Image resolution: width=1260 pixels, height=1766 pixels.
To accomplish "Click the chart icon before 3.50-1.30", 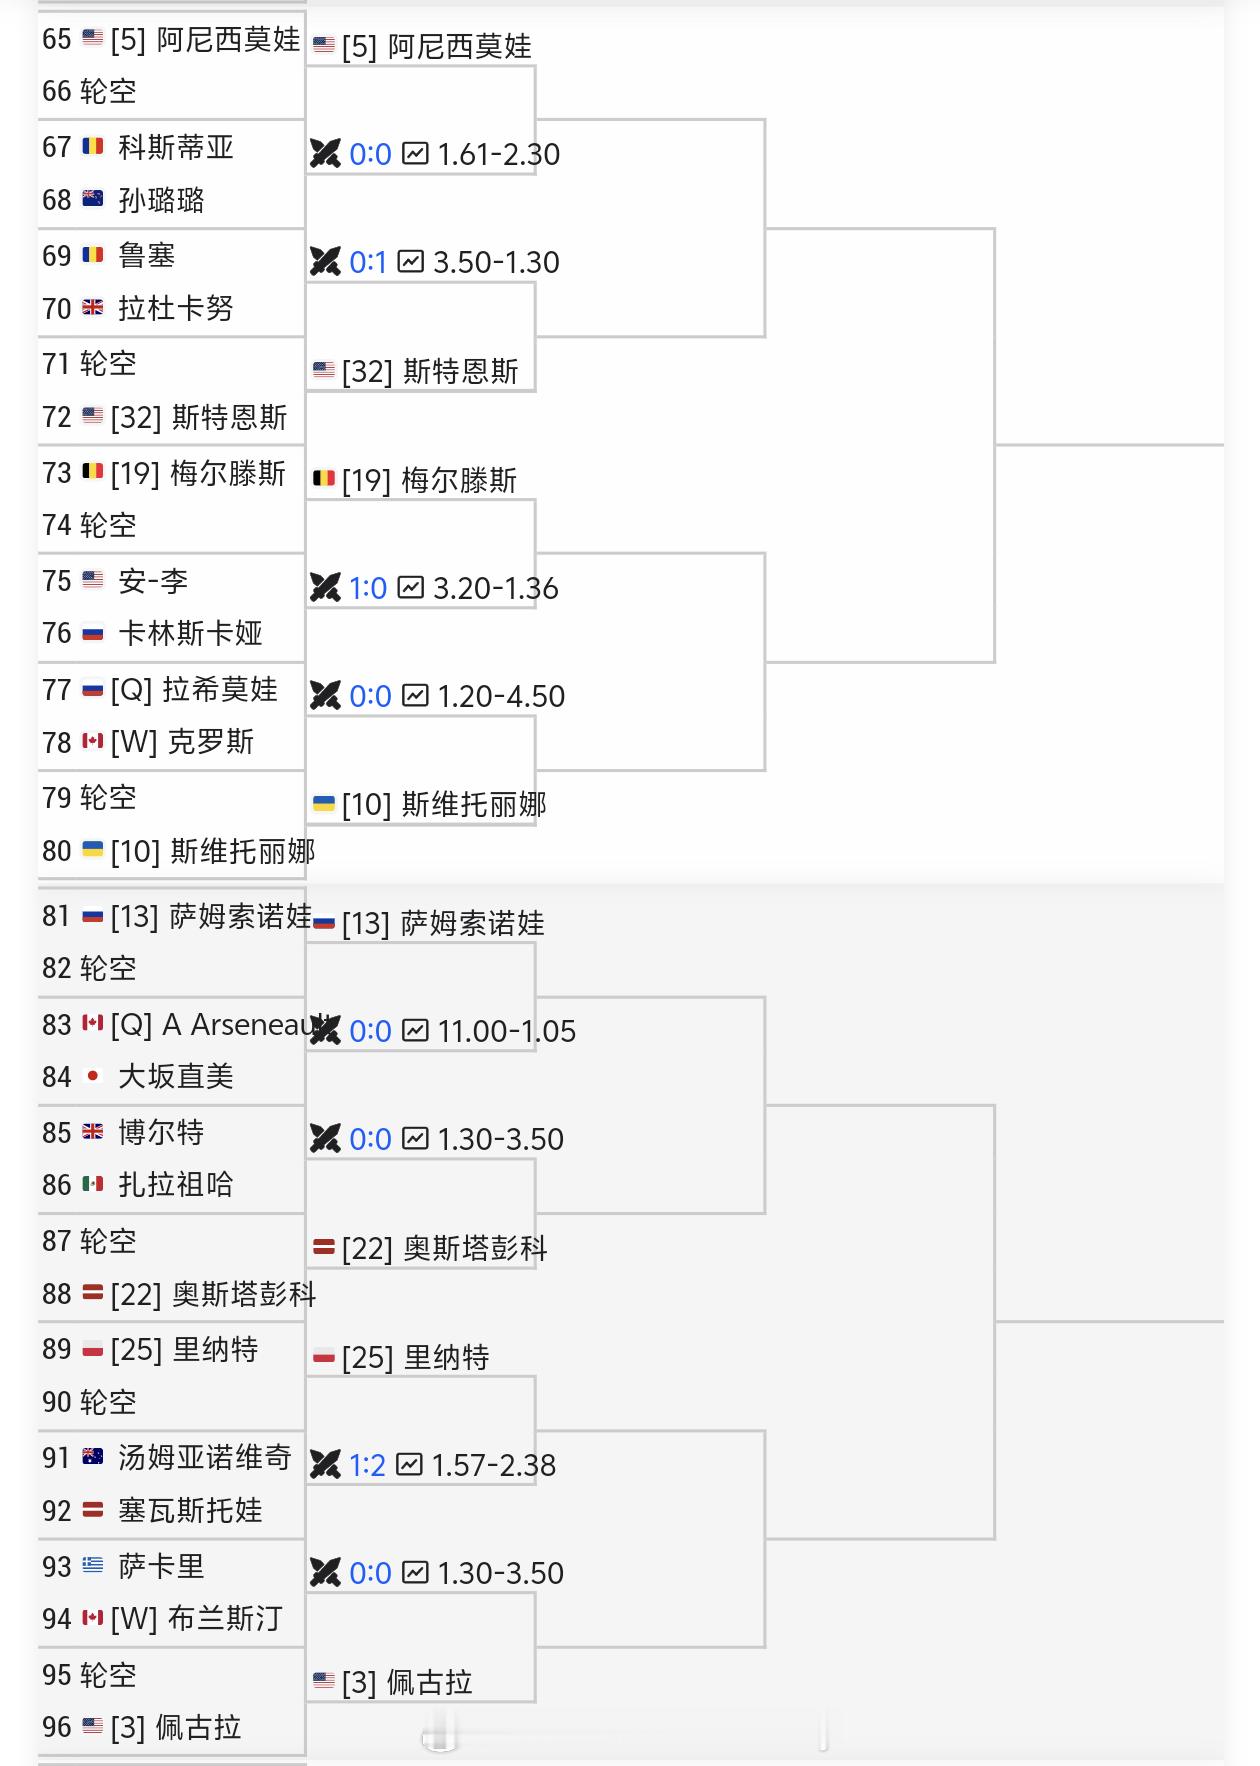I will click(x=411, y=262).
